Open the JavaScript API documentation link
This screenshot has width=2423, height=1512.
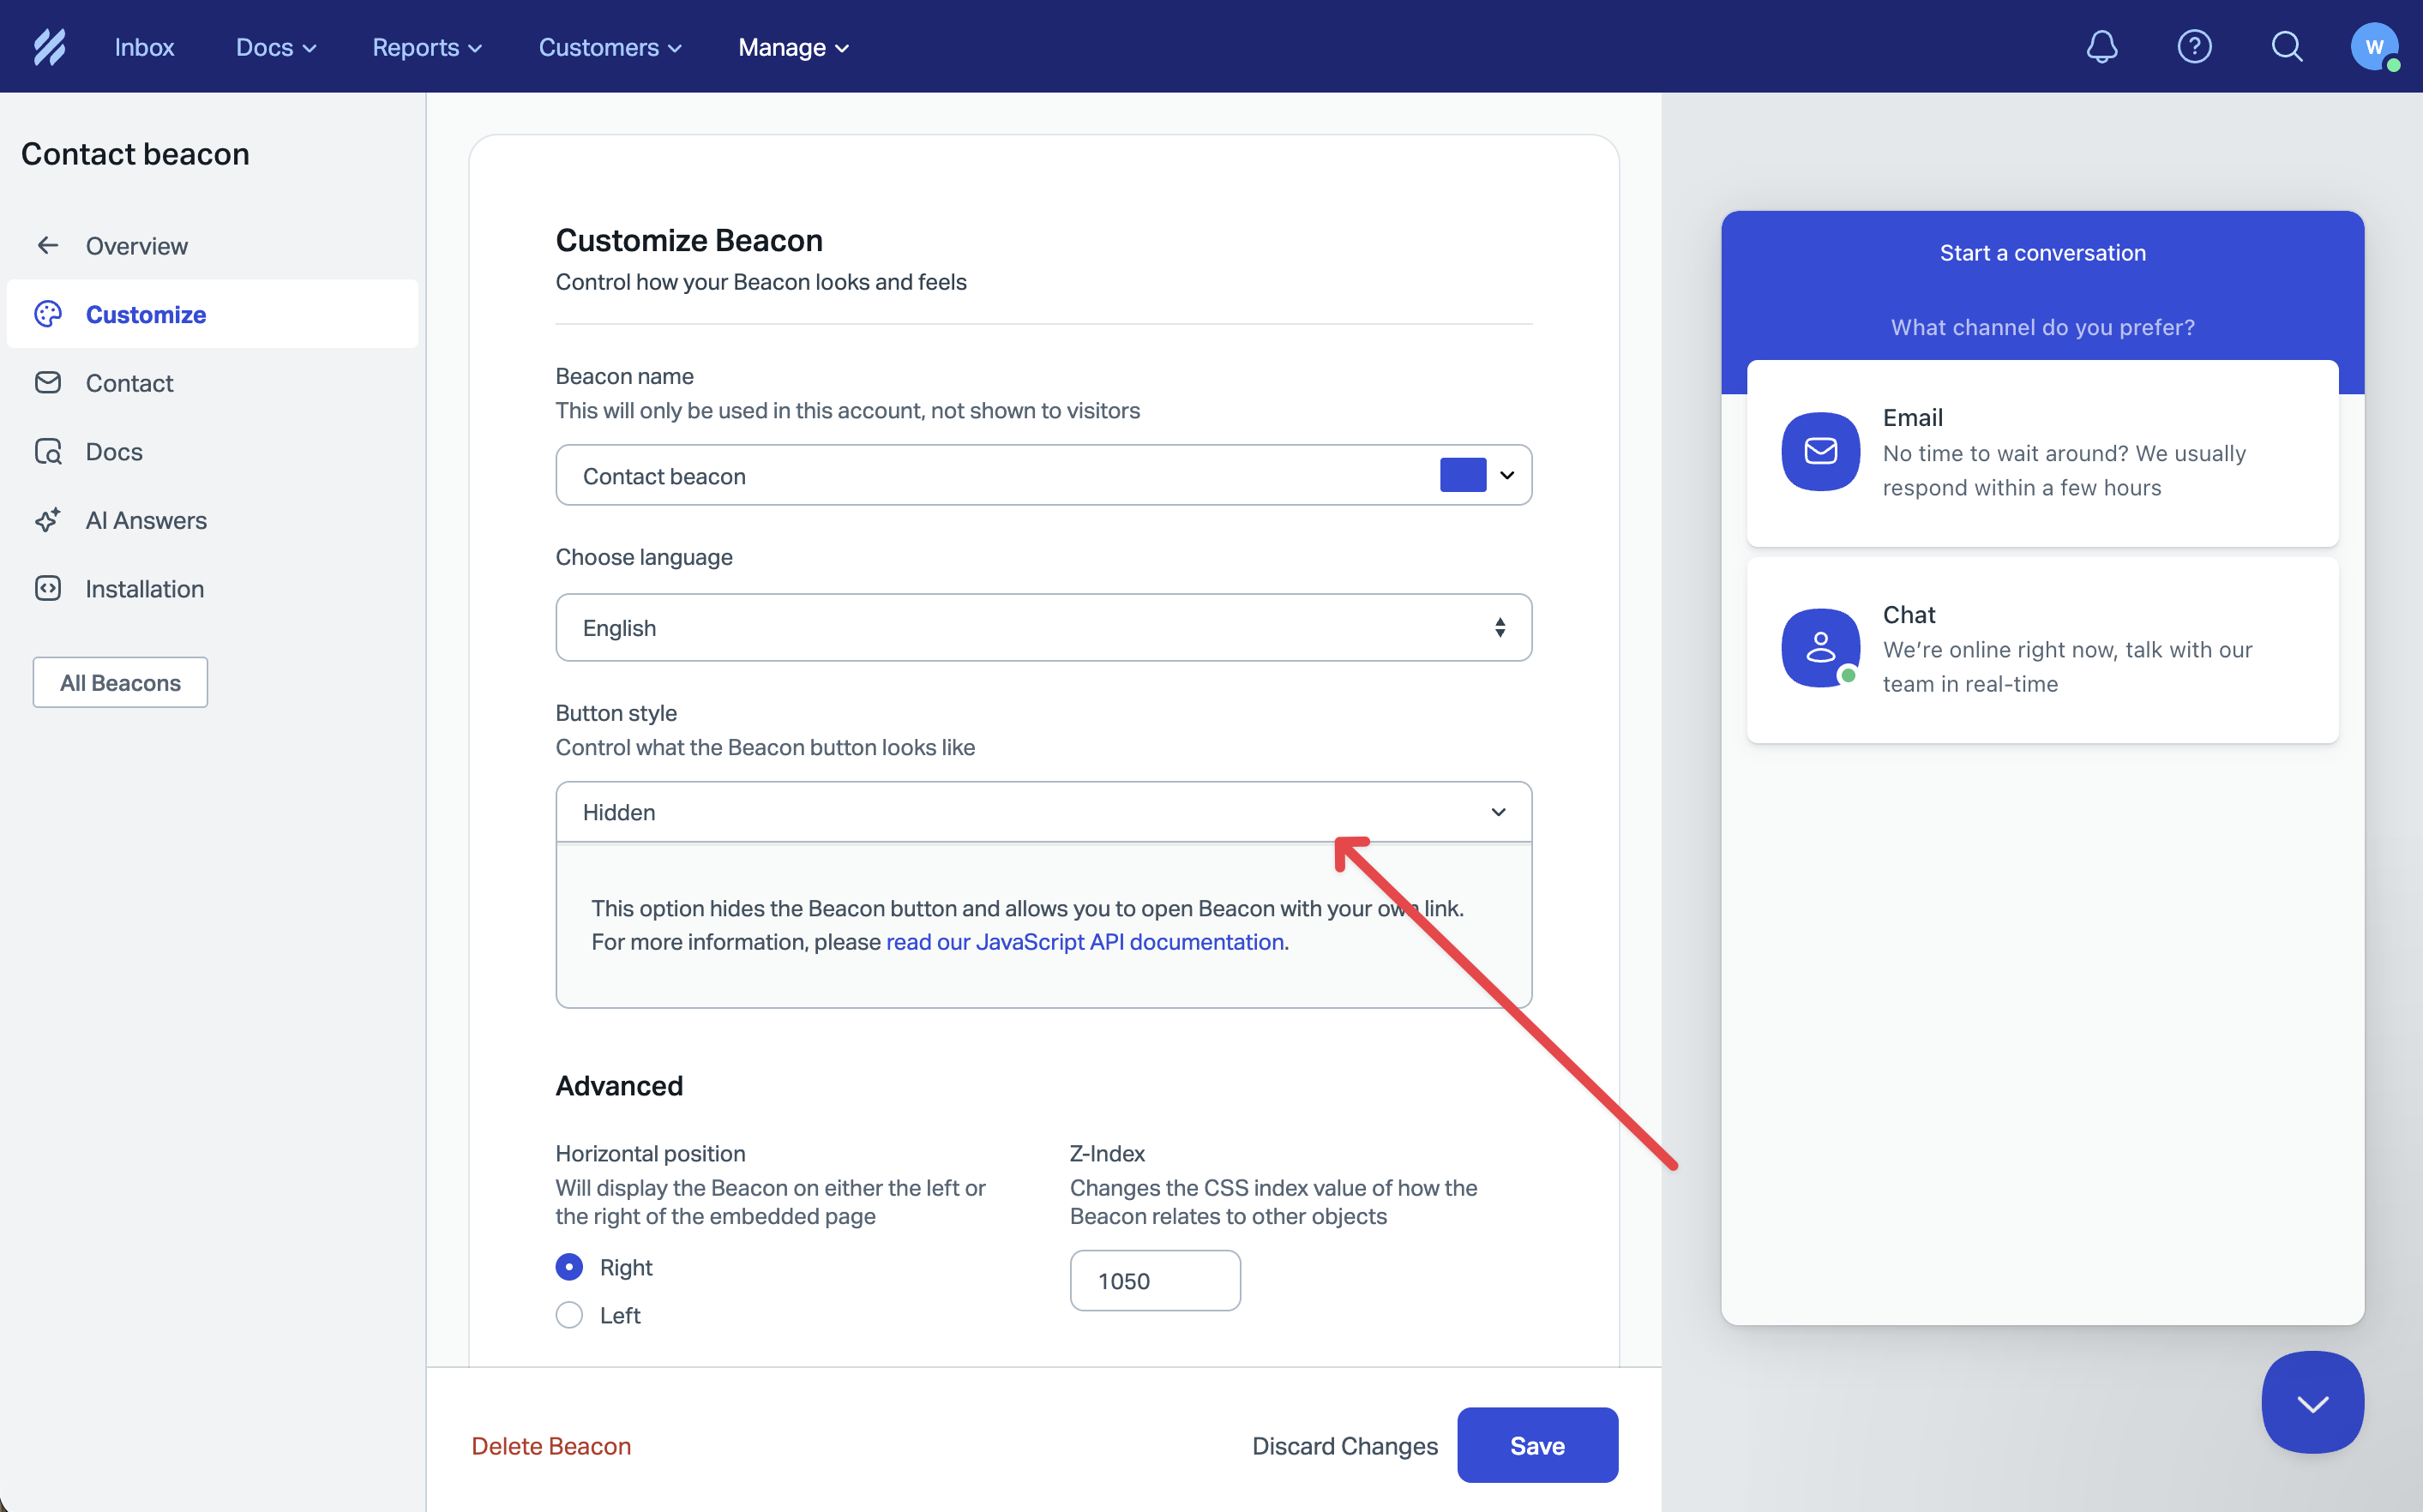coord(1085,942)
